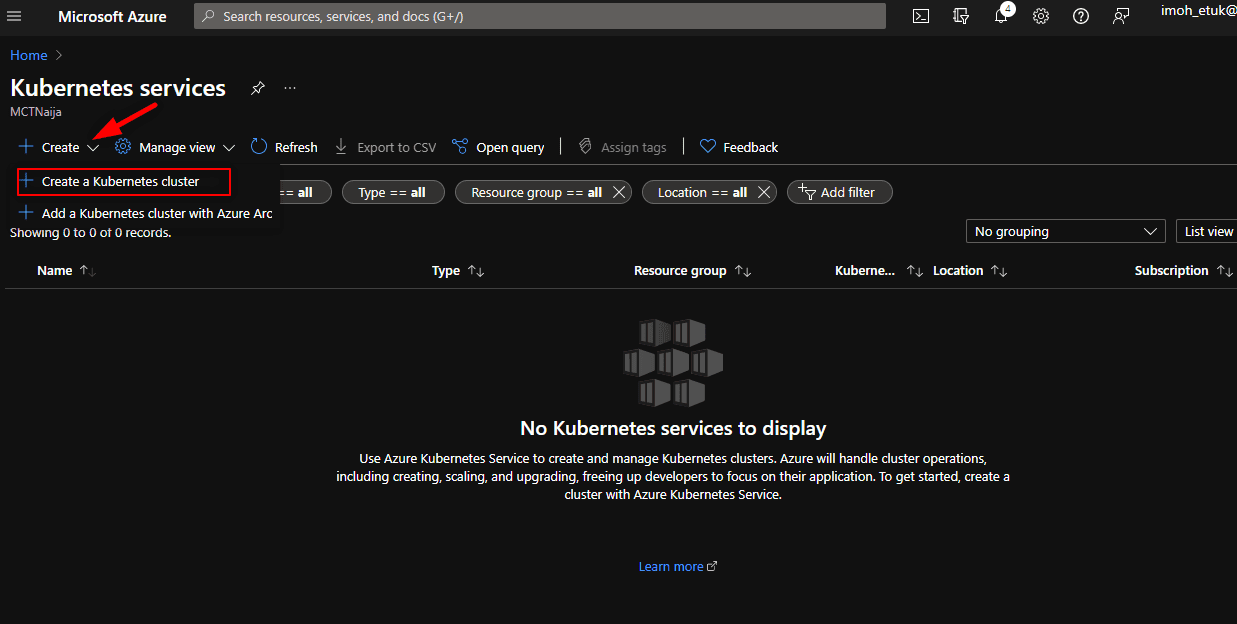Open the Location == all filter pill

[710, 192]
